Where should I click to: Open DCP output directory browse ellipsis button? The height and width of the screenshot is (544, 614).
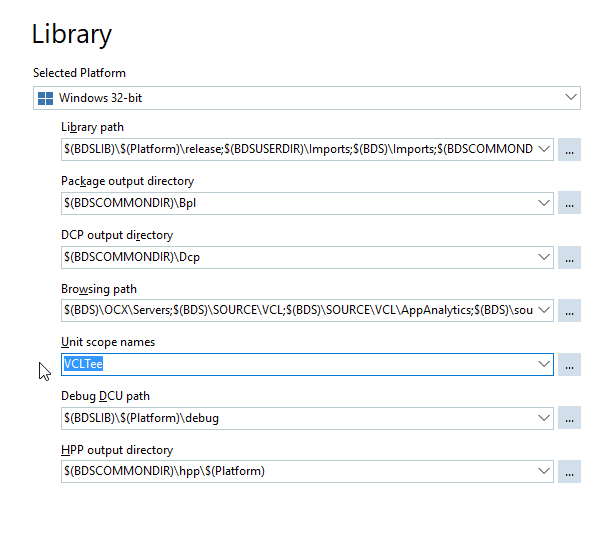(x=569, y=257)
